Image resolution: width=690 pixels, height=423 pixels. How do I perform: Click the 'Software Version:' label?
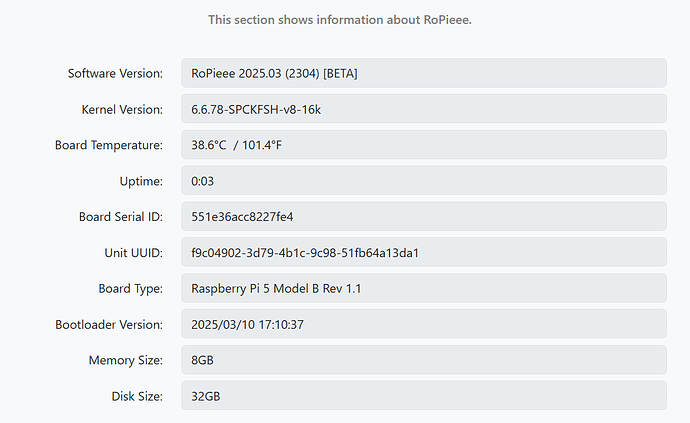(x=115, y=73)
